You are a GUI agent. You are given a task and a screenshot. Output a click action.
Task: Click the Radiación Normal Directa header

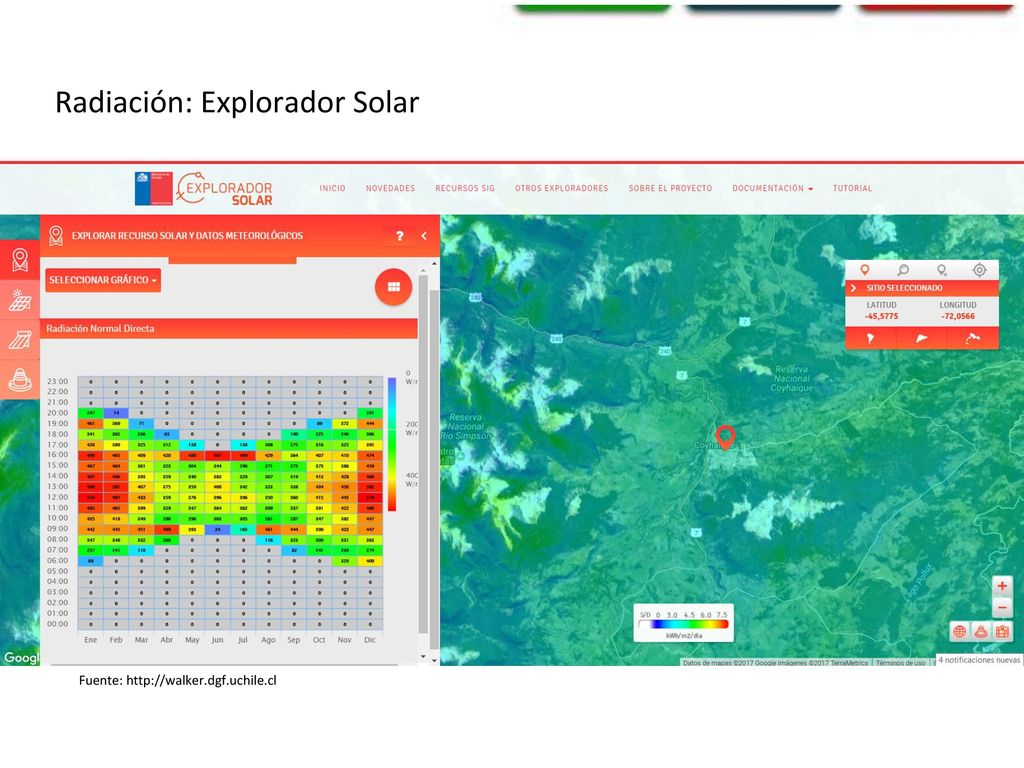[229, 328]
